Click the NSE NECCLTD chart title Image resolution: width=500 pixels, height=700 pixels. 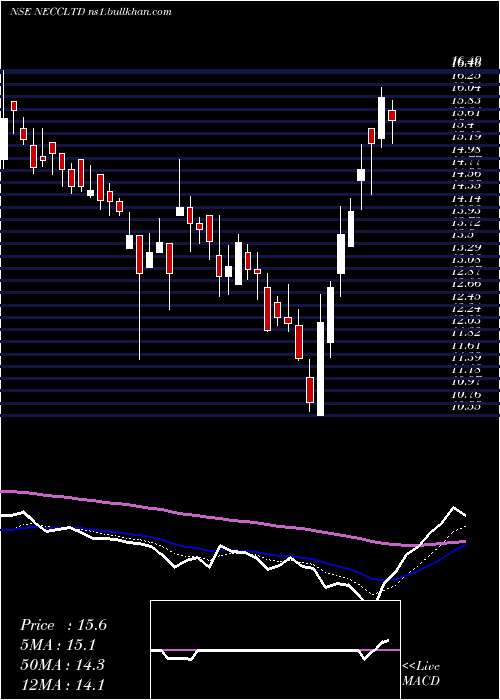click(91, 12)
